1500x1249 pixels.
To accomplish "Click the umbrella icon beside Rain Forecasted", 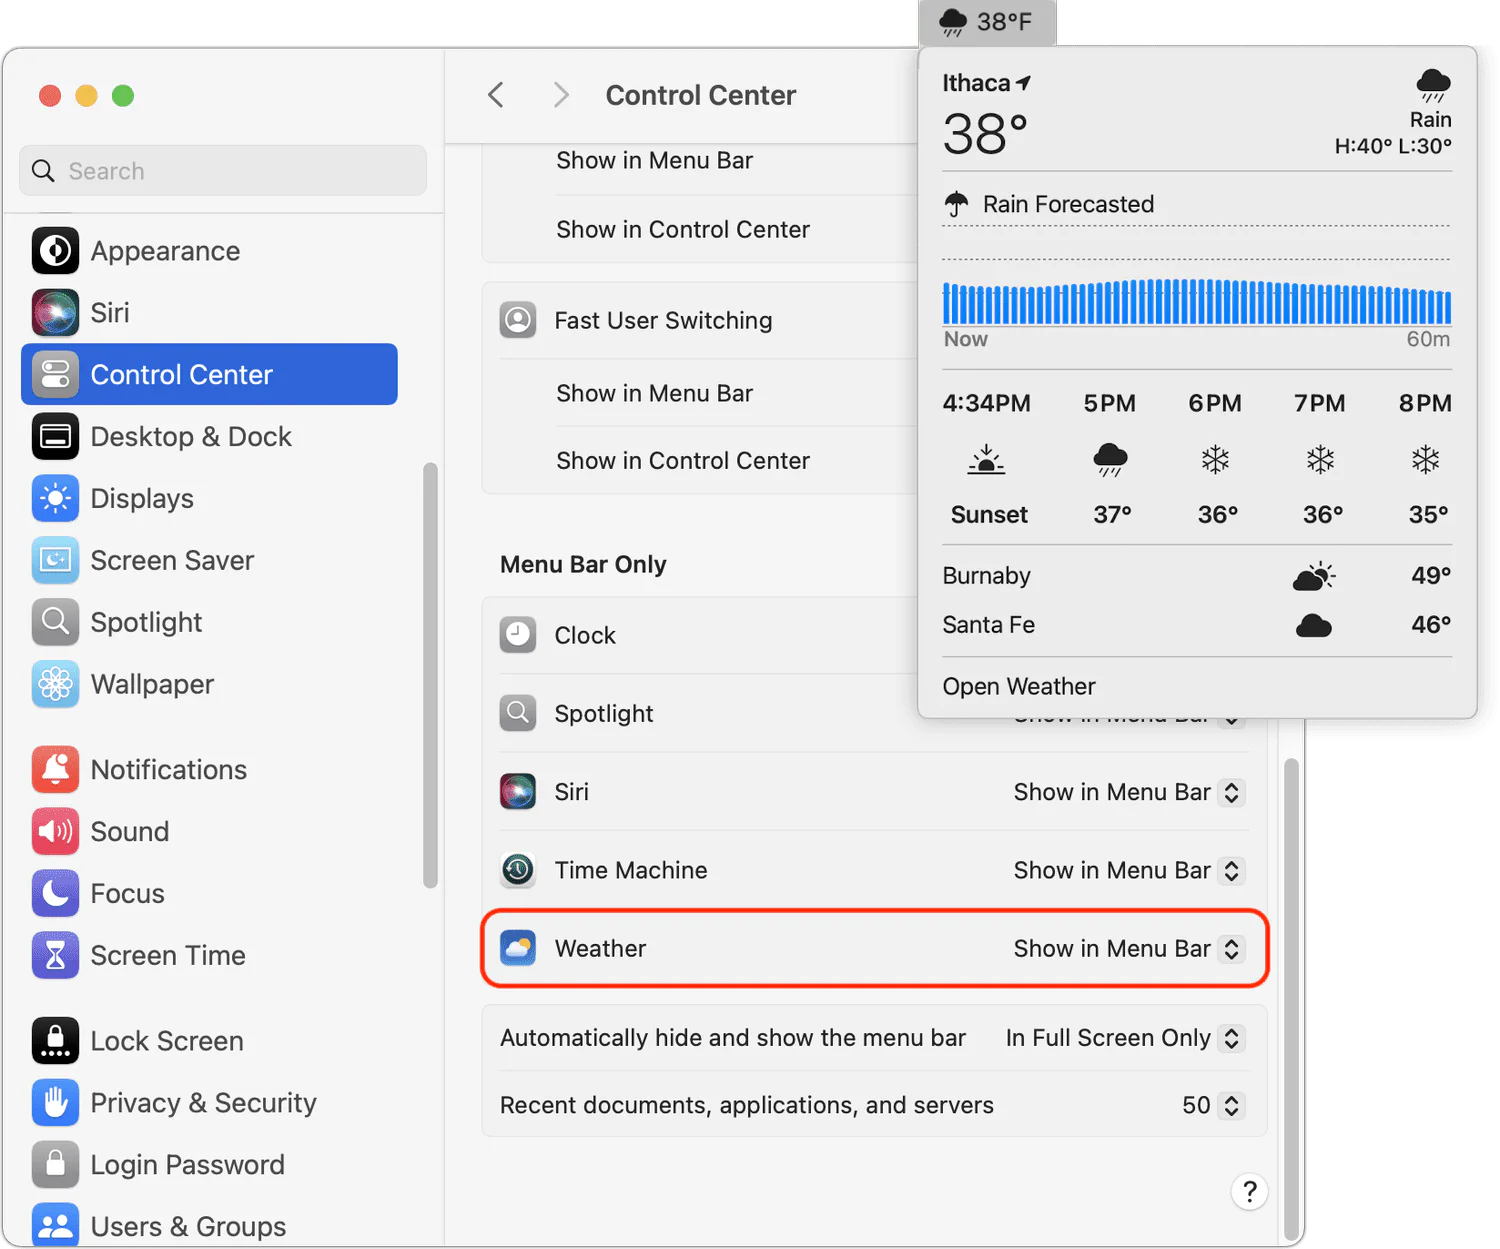I will [957, 204].
